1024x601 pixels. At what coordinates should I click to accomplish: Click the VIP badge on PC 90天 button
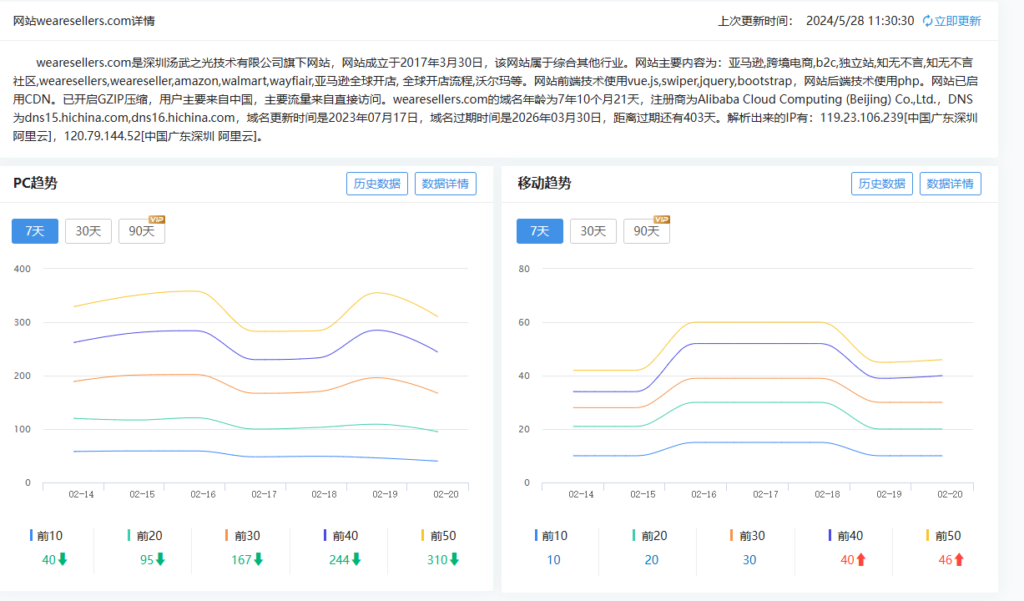156,219
